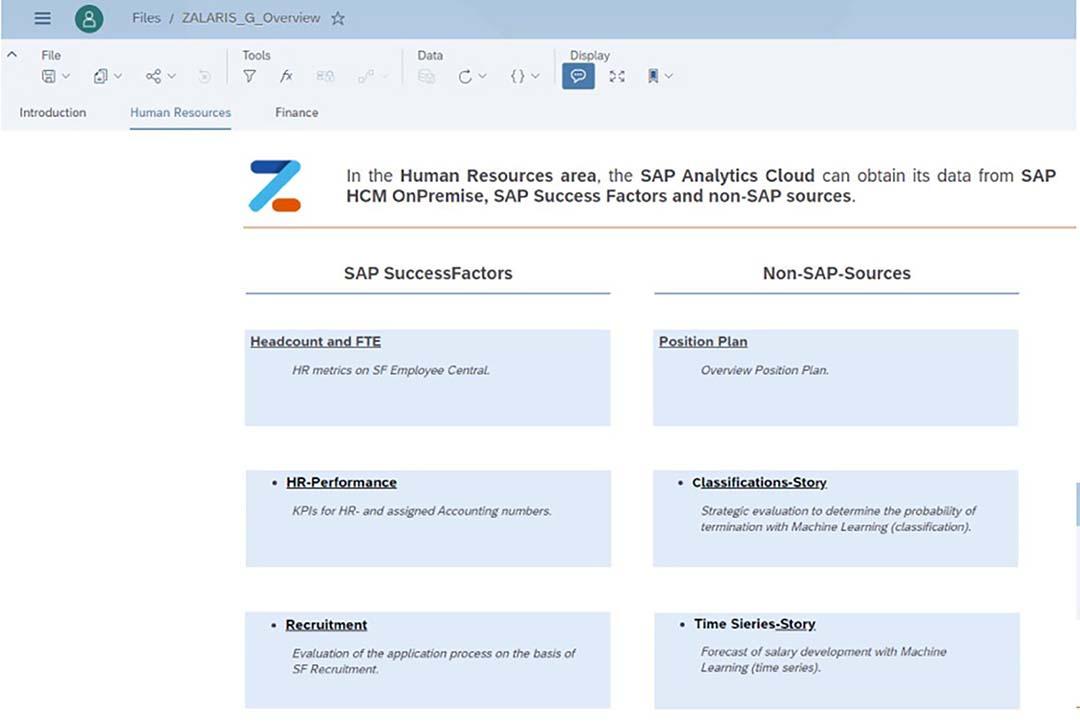Expand the bookmark dropdown arrow
Viewport: 1080px width, 726px height.
669,76
